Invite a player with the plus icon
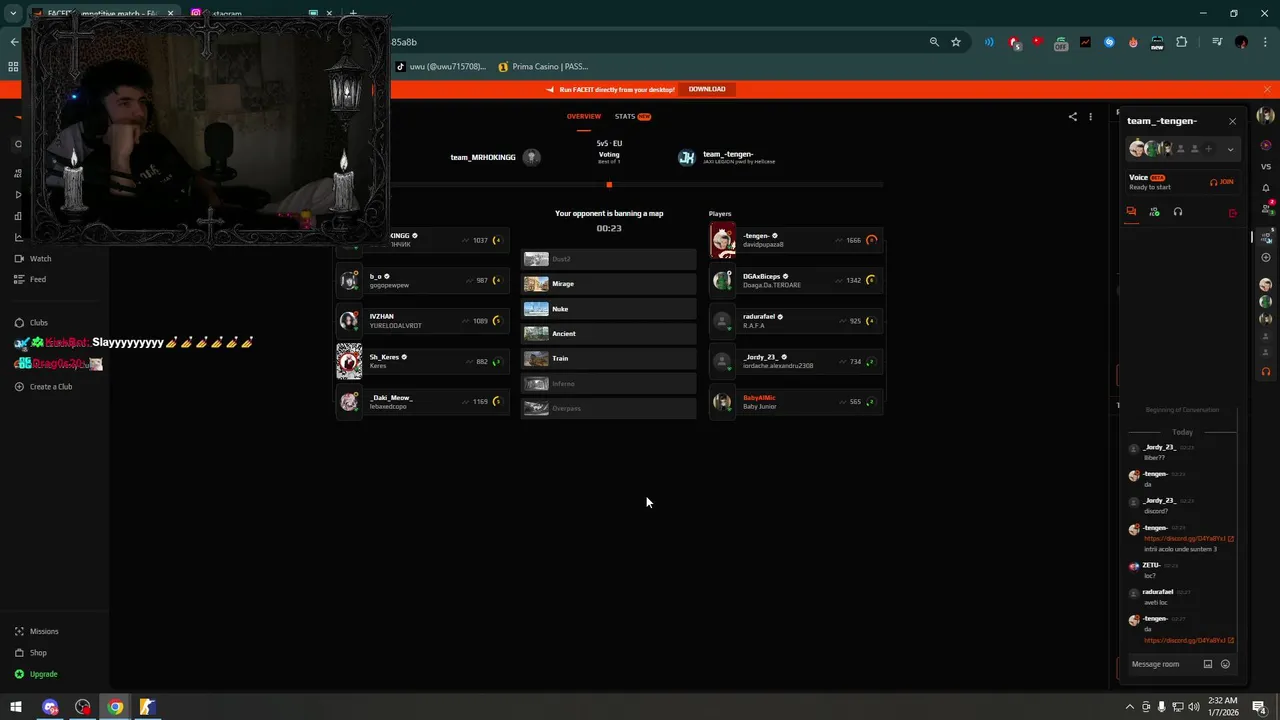 [1208, 149]
